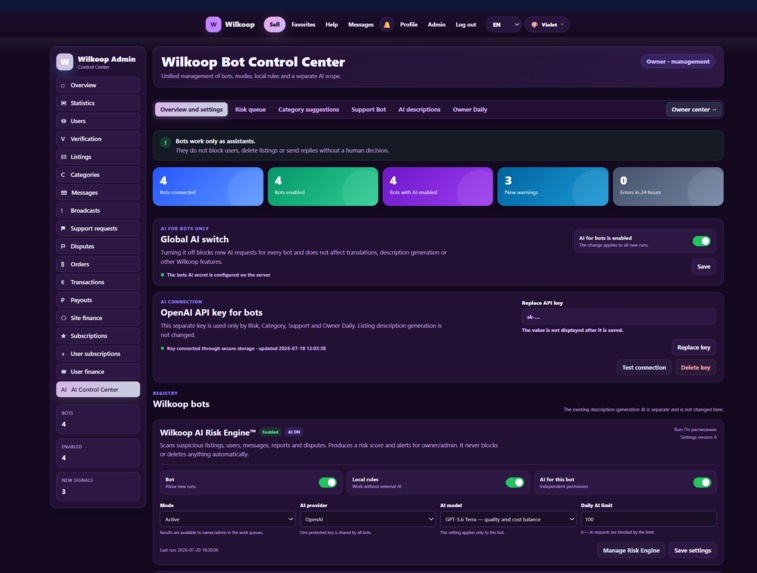The width and height of the screenshot is (757, 573).
Task: Click the Support requests flag icon
Action: (63, 228)
